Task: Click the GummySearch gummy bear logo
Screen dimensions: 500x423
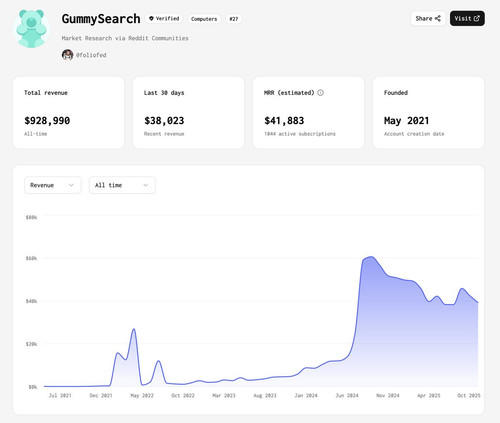Action: (31, 29)
